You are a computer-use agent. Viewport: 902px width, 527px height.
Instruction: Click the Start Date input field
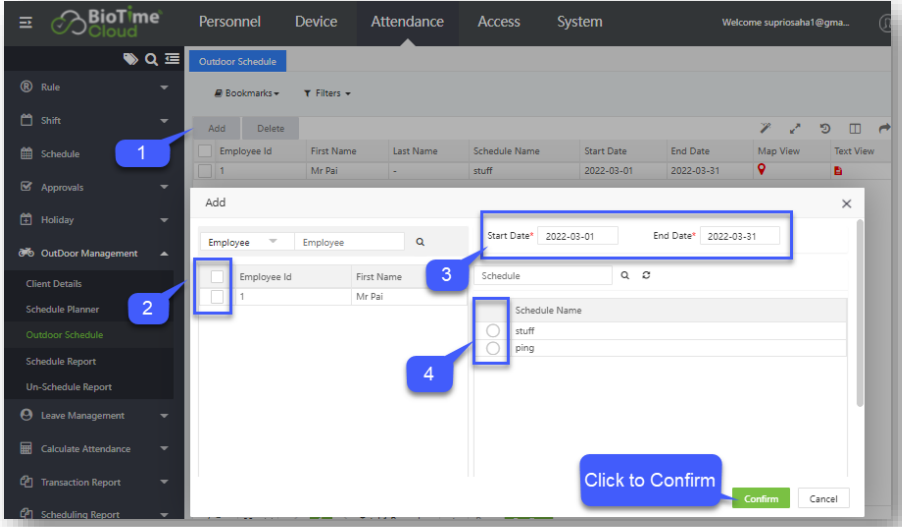(x=577, y=236)
